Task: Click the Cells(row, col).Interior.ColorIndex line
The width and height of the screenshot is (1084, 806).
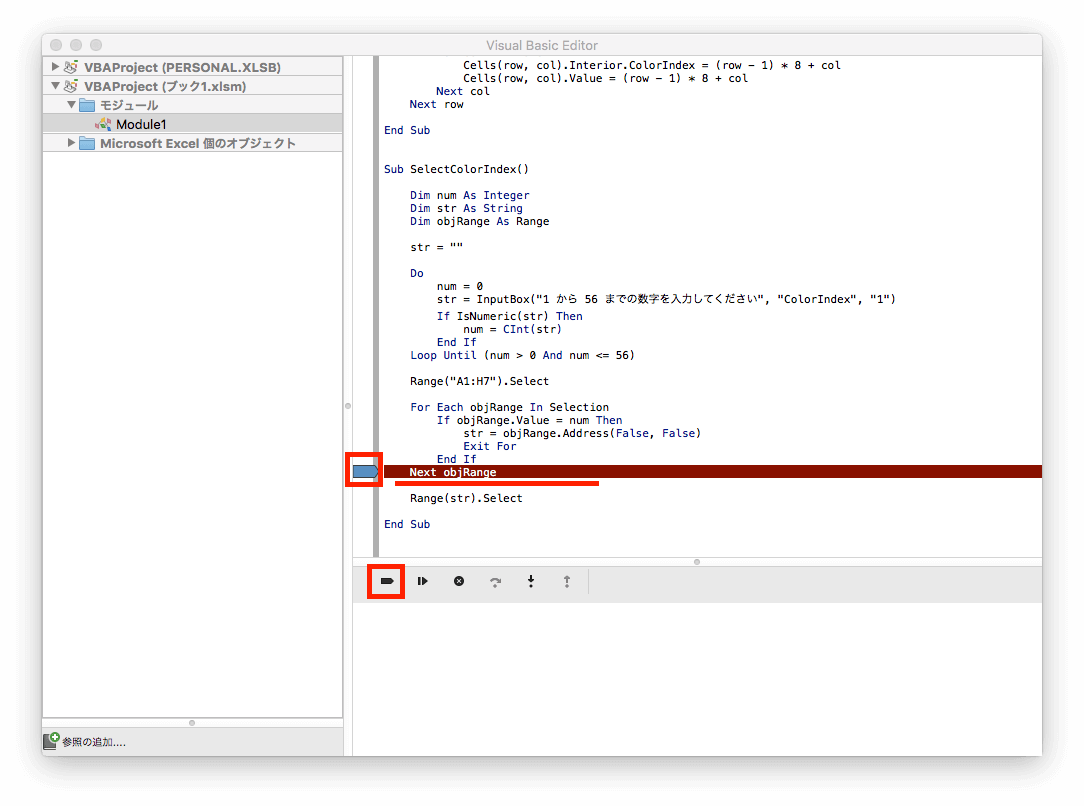Action: [652, 66]
